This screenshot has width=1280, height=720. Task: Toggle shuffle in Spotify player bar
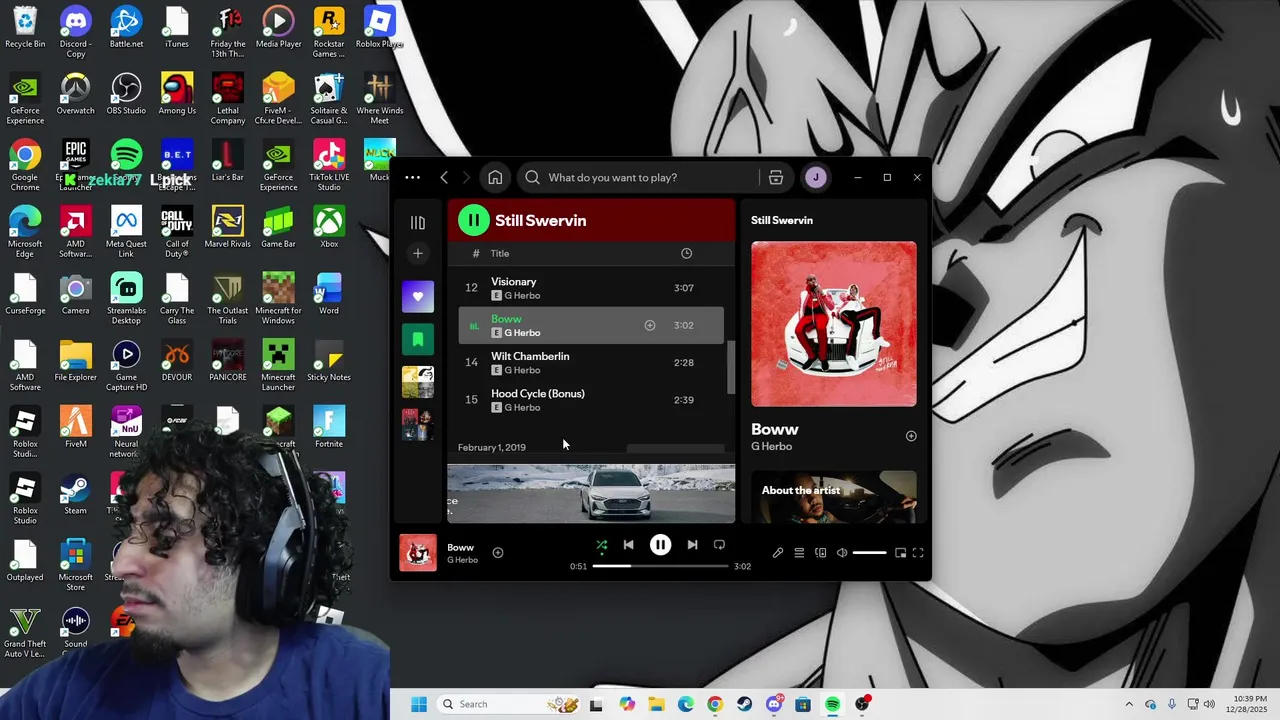pos(602,545)
